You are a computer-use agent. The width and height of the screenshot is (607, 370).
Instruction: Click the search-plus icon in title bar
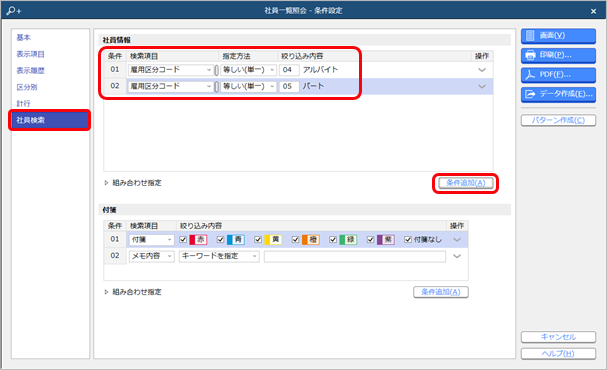[x=14, y=10]
